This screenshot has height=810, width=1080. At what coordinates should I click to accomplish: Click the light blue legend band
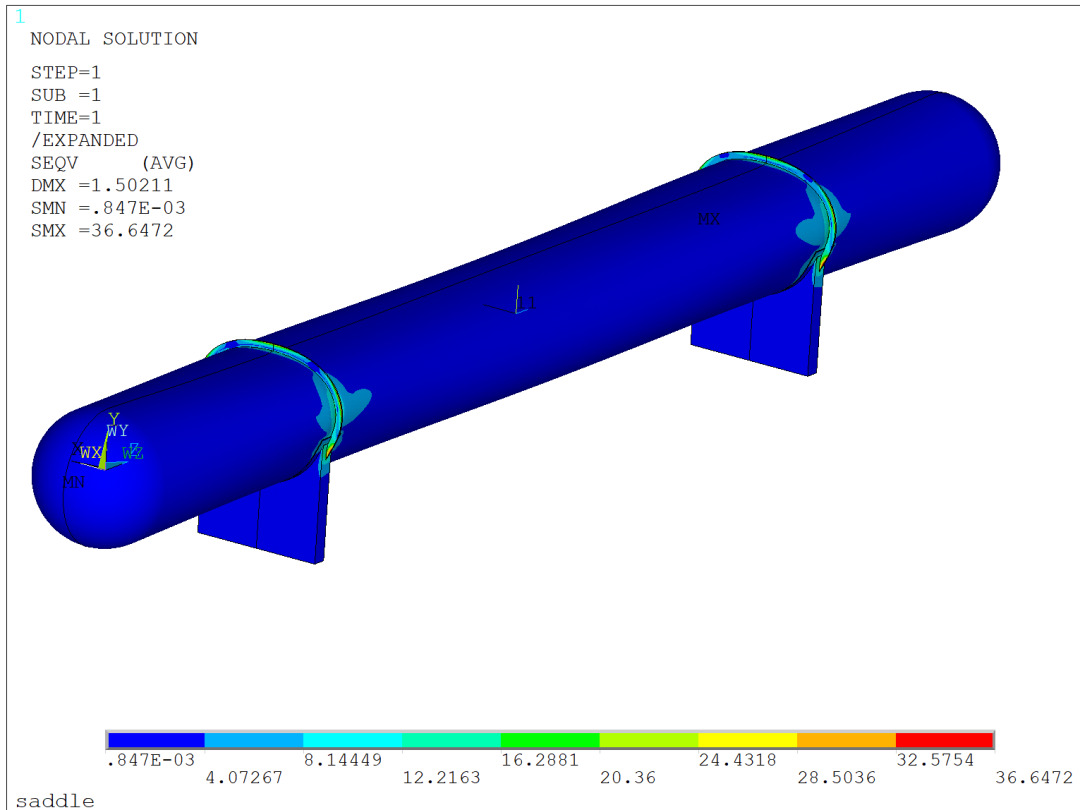[x=253, y=740]
